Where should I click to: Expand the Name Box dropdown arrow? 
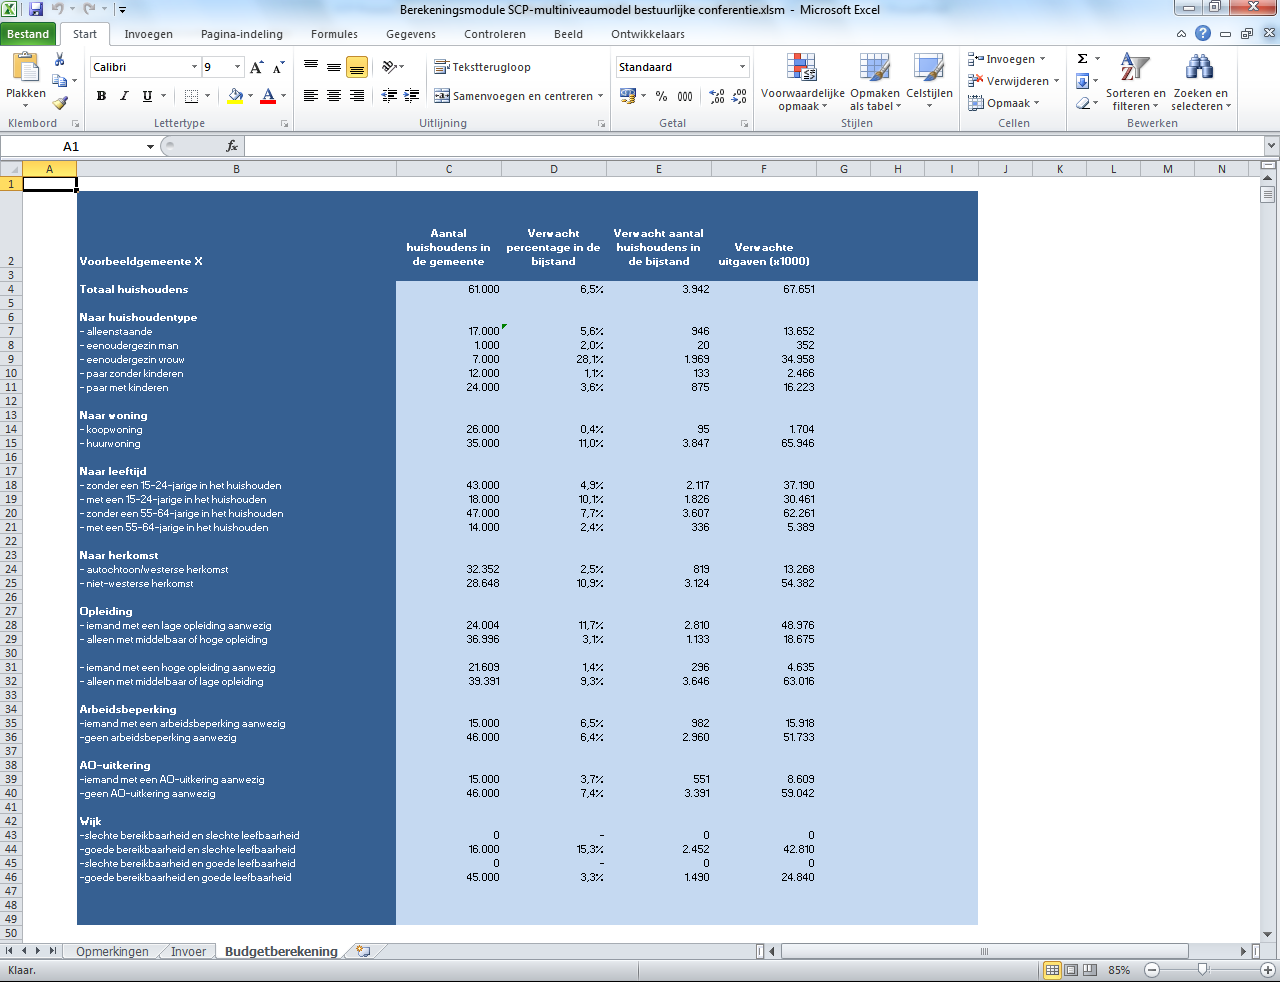150,146
